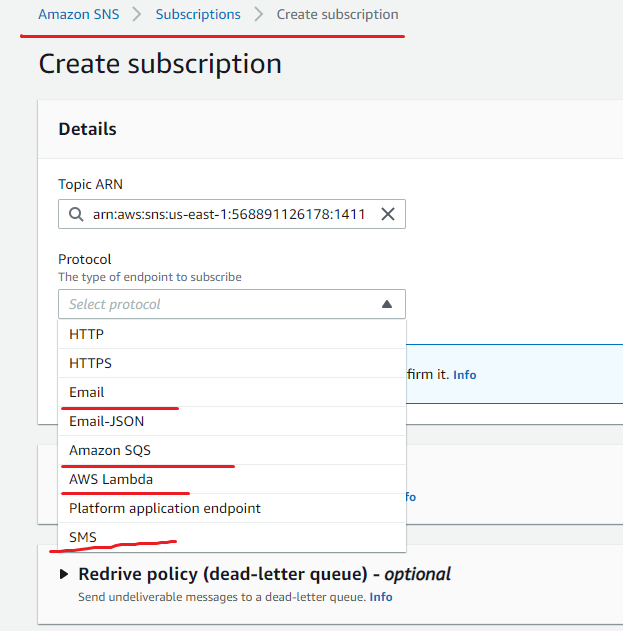Click the Redrive policy section heading

pos(264,574)
